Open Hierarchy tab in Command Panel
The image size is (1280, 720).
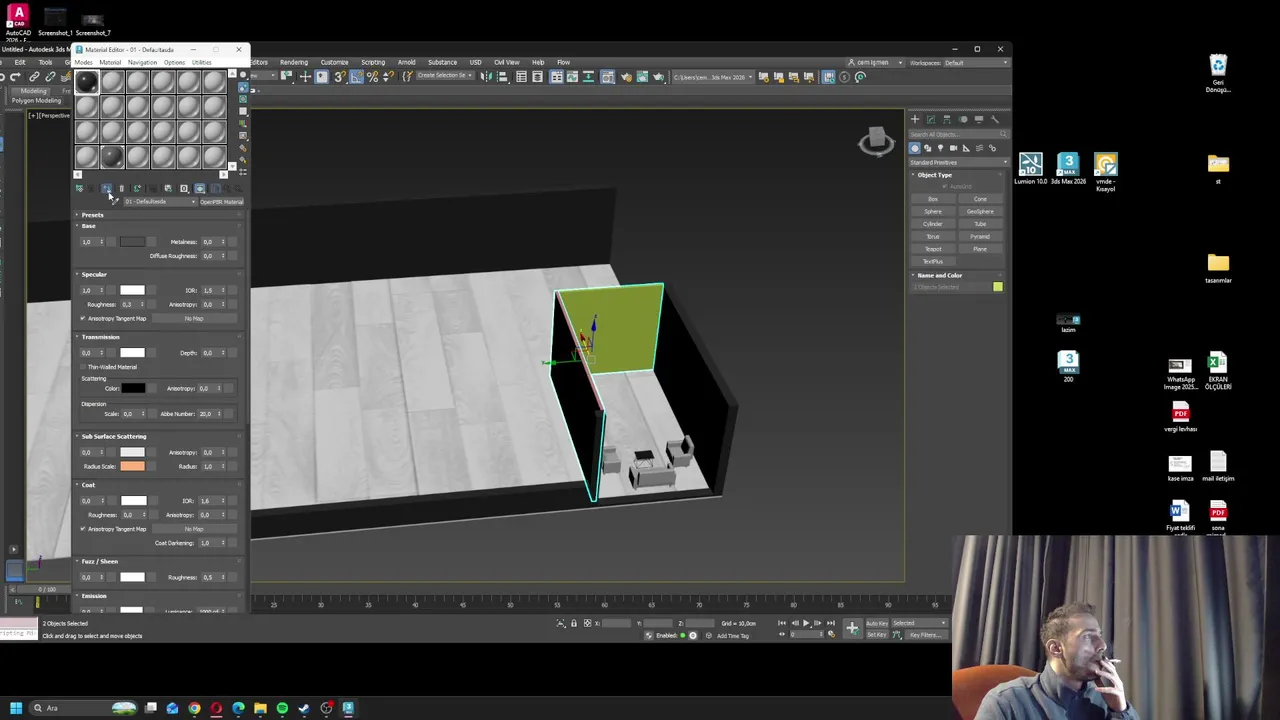click(946, 119)
